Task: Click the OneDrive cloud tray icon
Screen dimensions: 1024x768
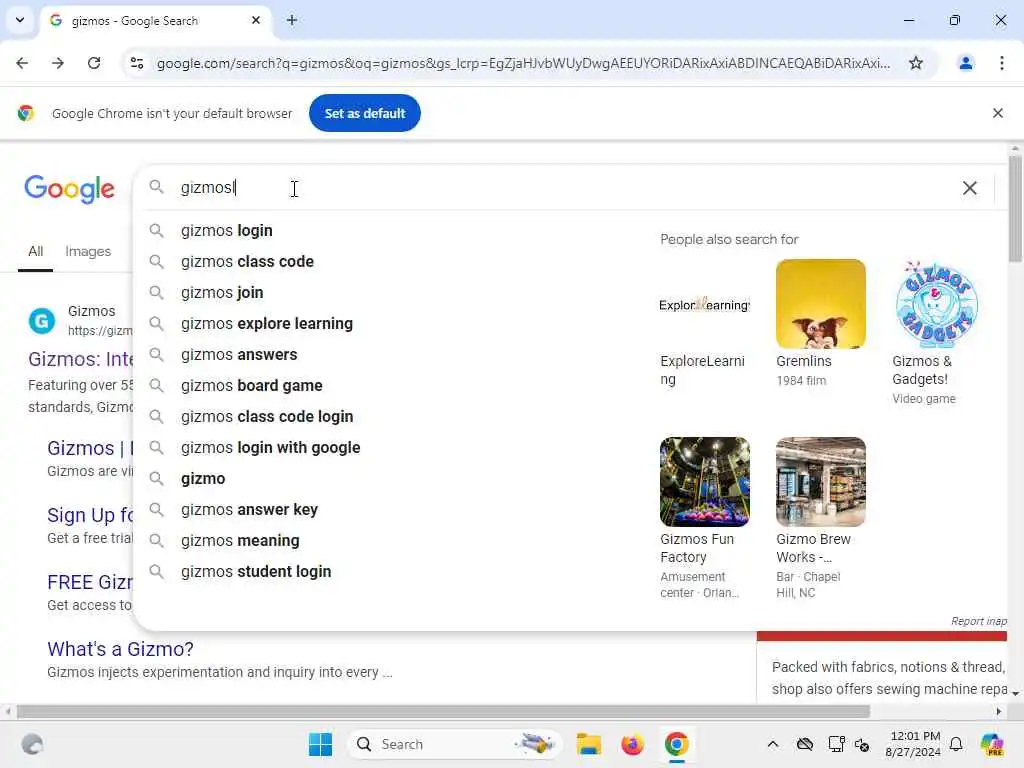Action: click(805, 744)
